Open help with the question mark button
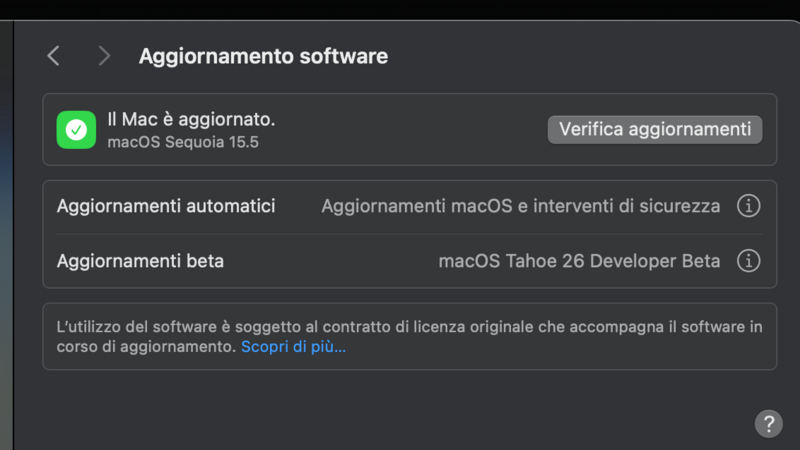This screenshot has width=800, height=450. (768, 422)
